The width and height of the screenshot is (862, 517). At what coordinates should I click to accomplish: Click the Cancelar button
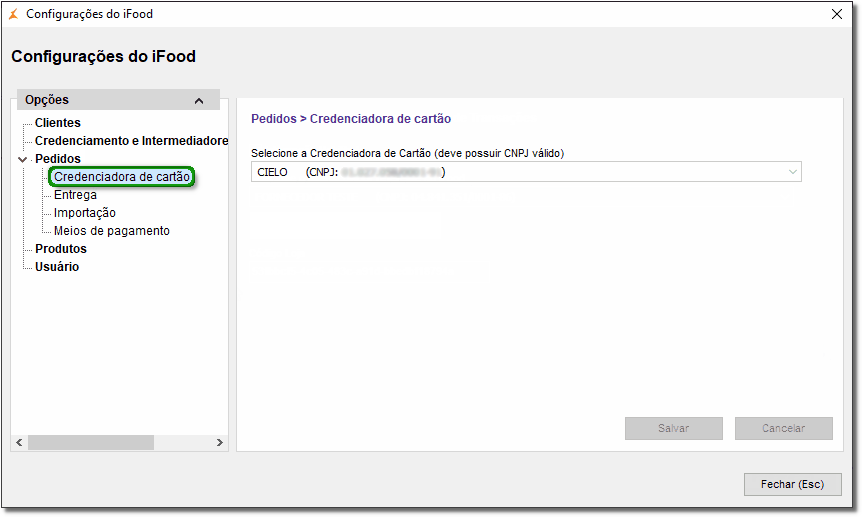coord(783,428)
